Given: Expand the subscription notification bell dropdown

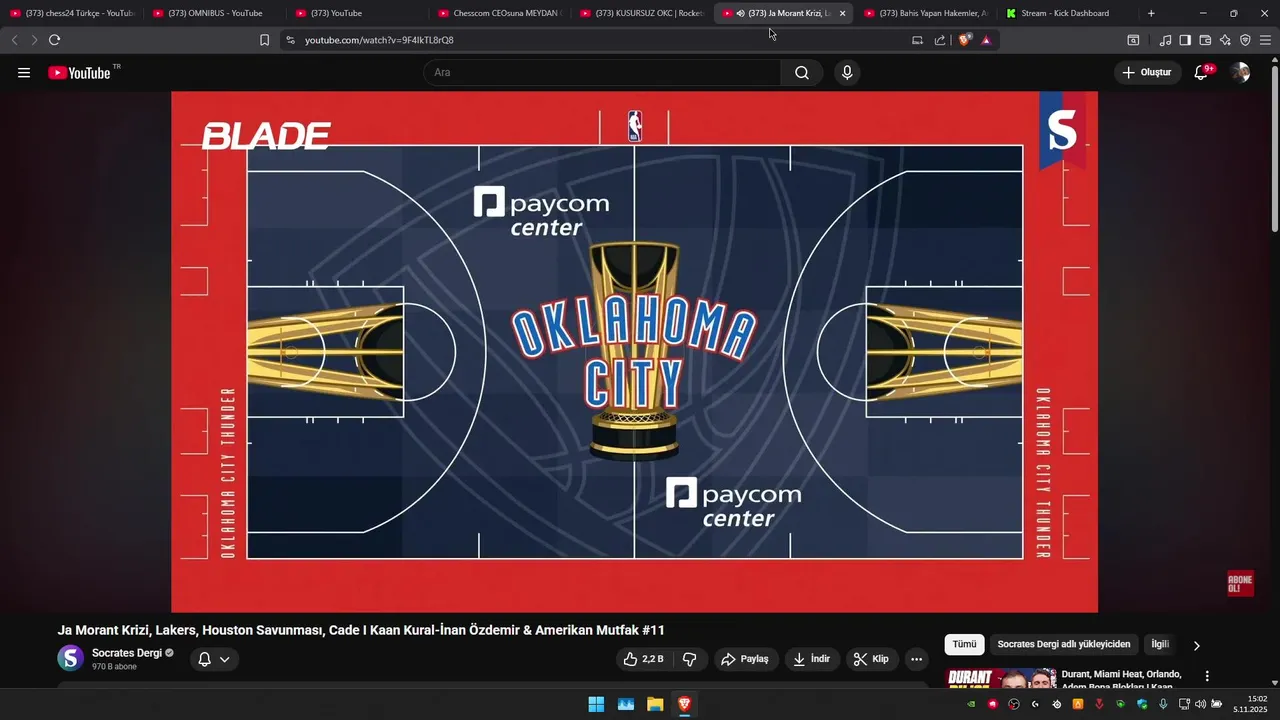Looking at the screenshot, I should (x=214, y=659).
